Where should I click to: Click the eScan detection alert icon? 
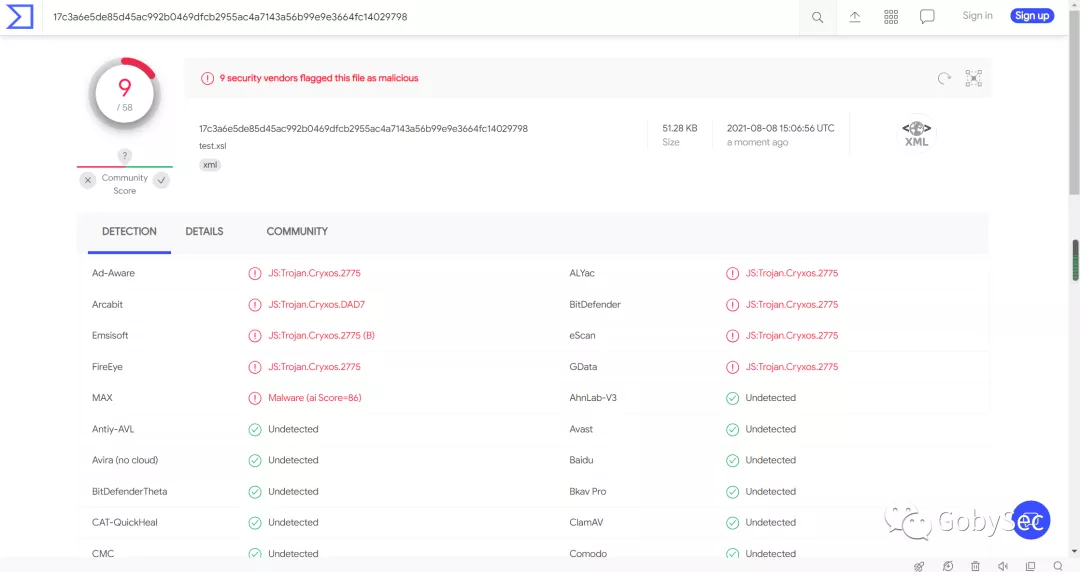click(x=732, y=336)
